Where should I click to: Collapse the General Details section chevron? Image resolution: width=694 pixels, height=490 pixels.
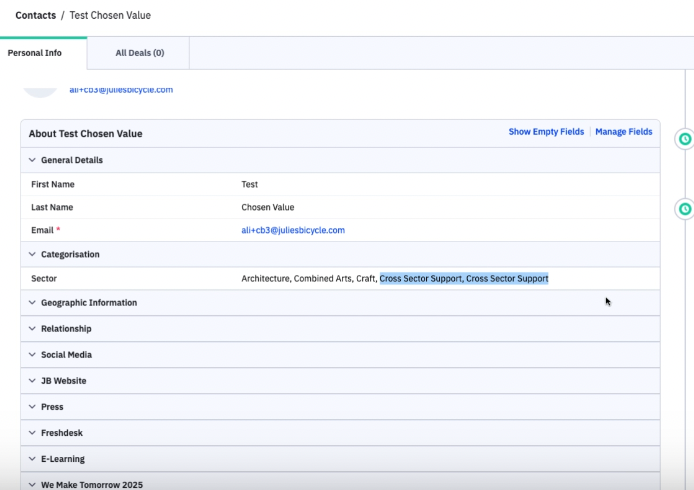tap(32, 160)
